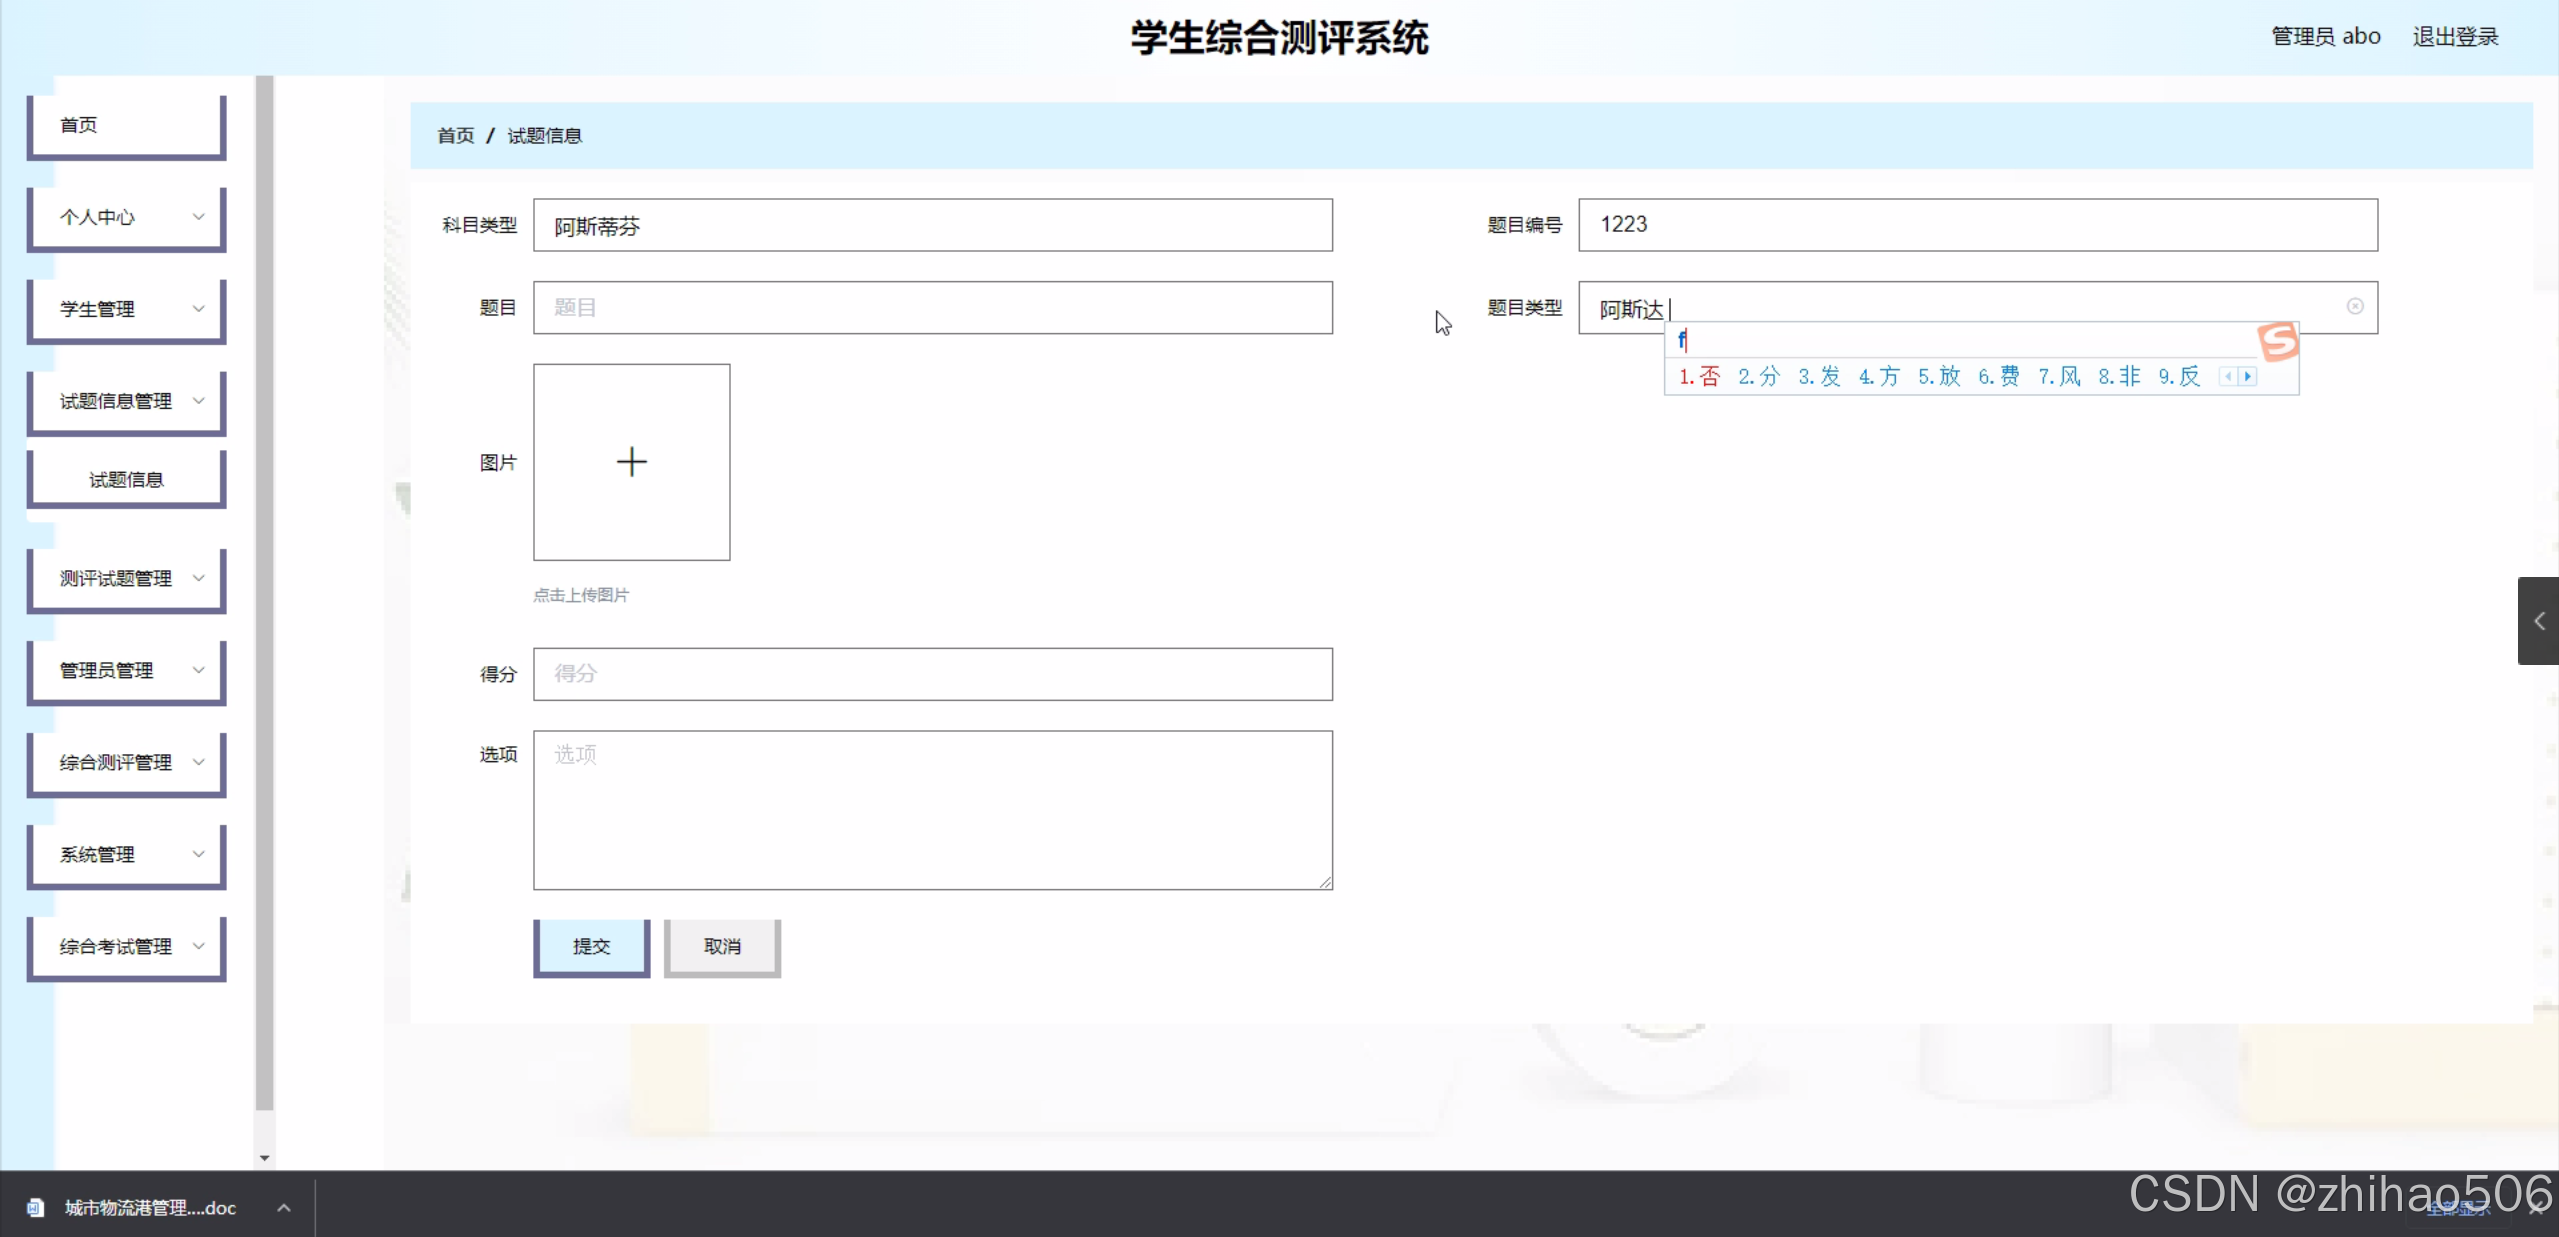Click the 取消 button
Image resolution: width=2559 pixels, height=1237 pixels.
(x=722, y=947)
